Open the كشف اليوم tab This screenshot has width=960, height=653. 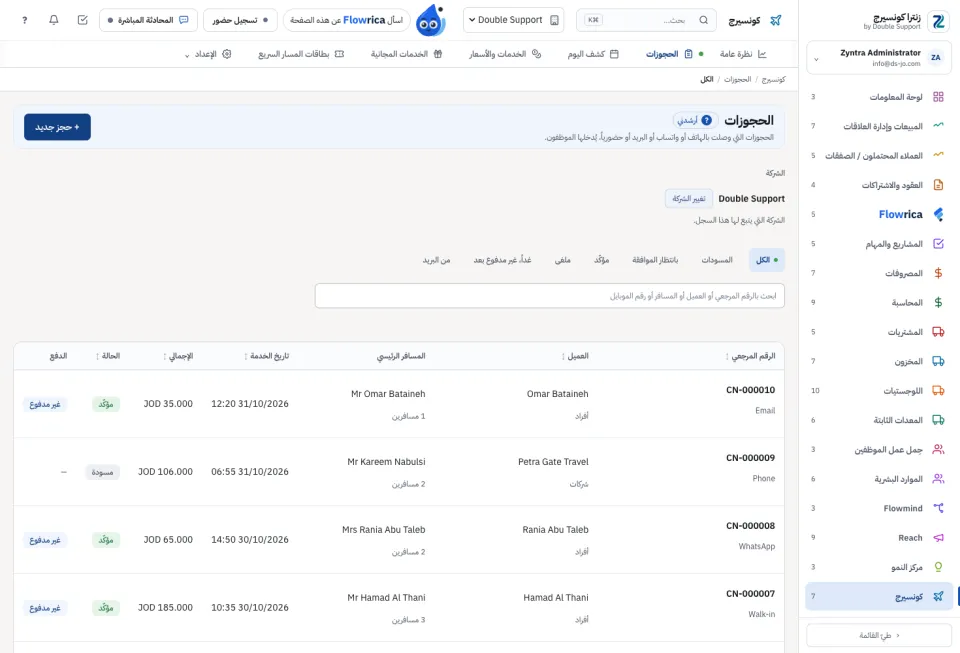click(x=593, y=54)
